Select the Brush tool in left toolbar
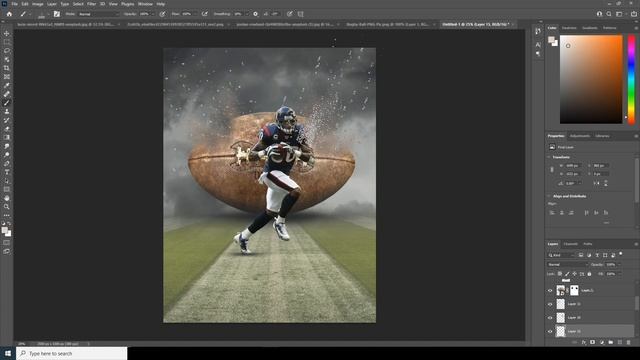This screenshot has height=360, width=640. coord(7,103)
